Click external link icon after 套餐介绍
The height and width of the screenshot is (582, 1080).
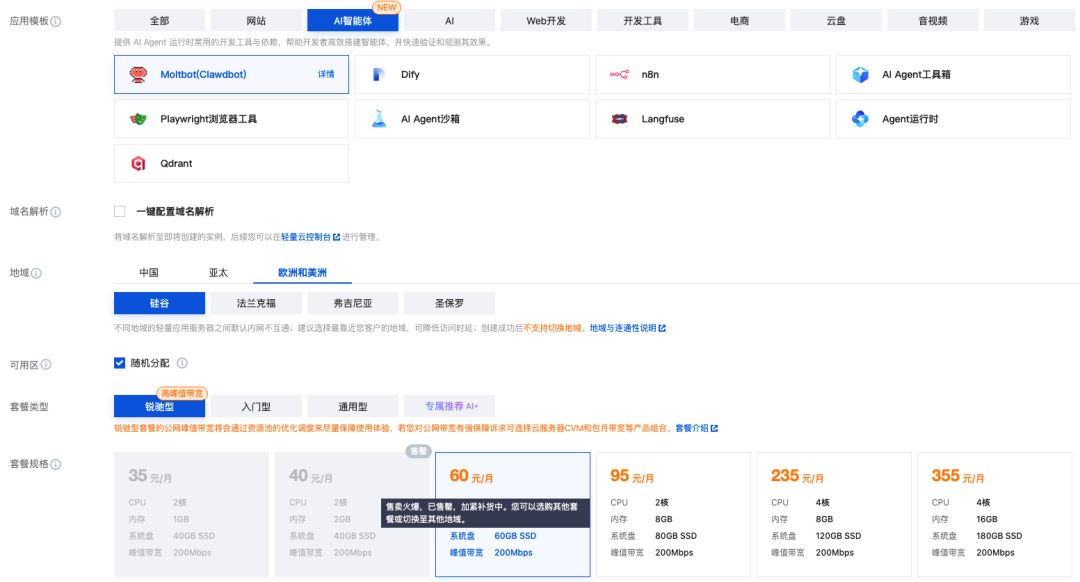pyautogui.click(x=714, y=428)
